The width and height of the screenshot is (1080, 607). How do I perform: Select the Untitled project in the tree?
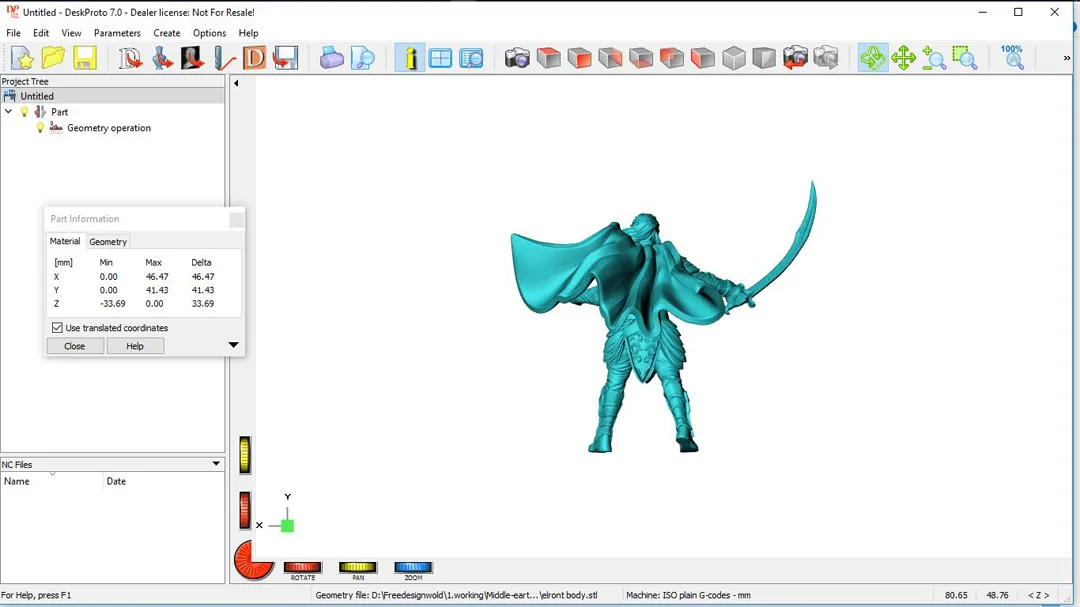[37, 96]
